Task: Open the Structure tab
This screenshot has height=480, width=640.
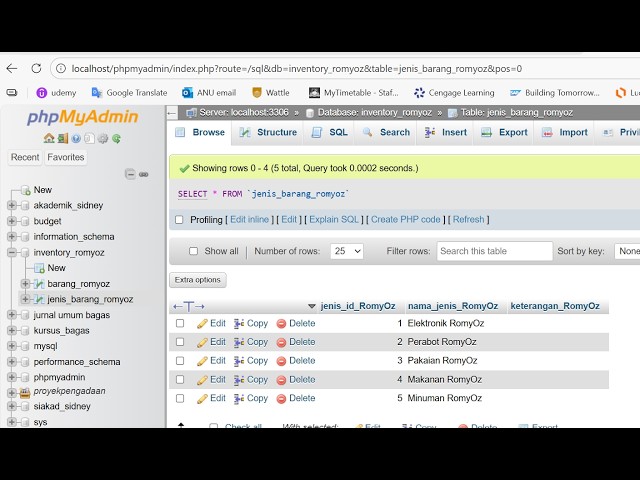Action: [x=268, y=132]
